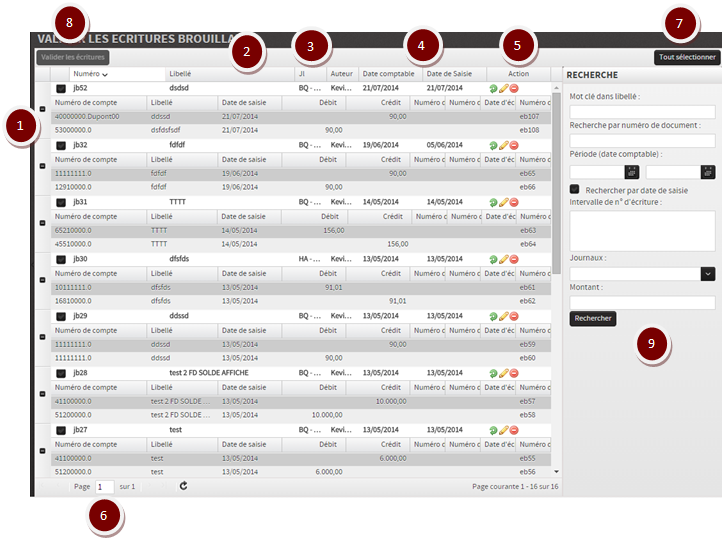The image size is (722, 549).
Task: Click the red delete icon for jb31
Action: [514, 202]
